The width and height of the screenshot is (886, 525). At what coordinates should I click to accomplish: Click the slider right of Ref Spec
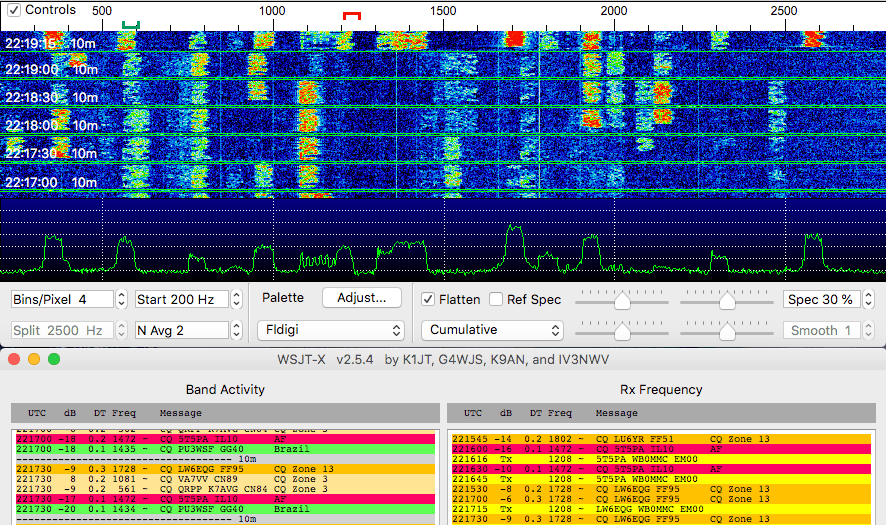pos(622,299)
